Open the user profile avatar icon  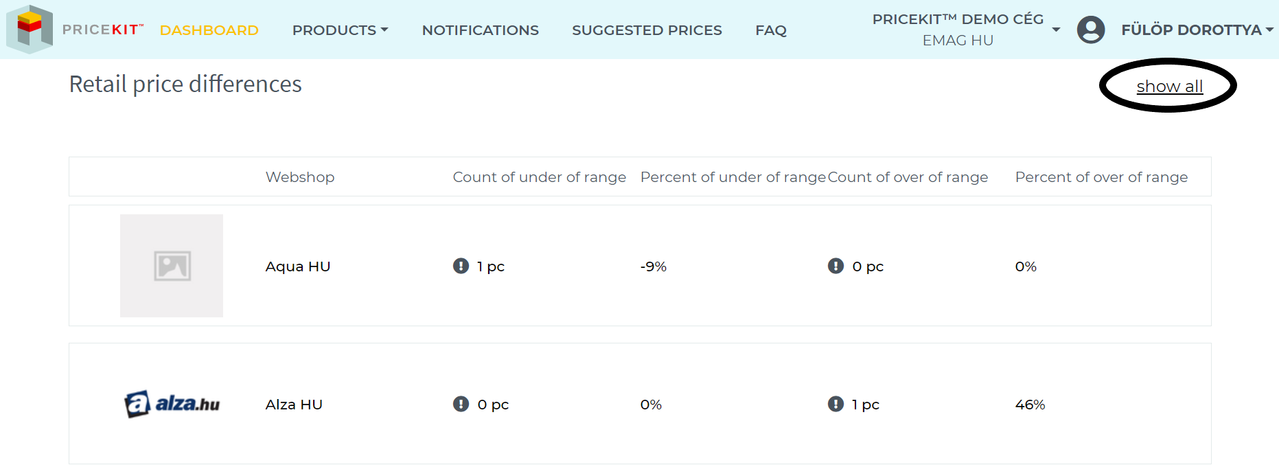tap(1091, 30)
